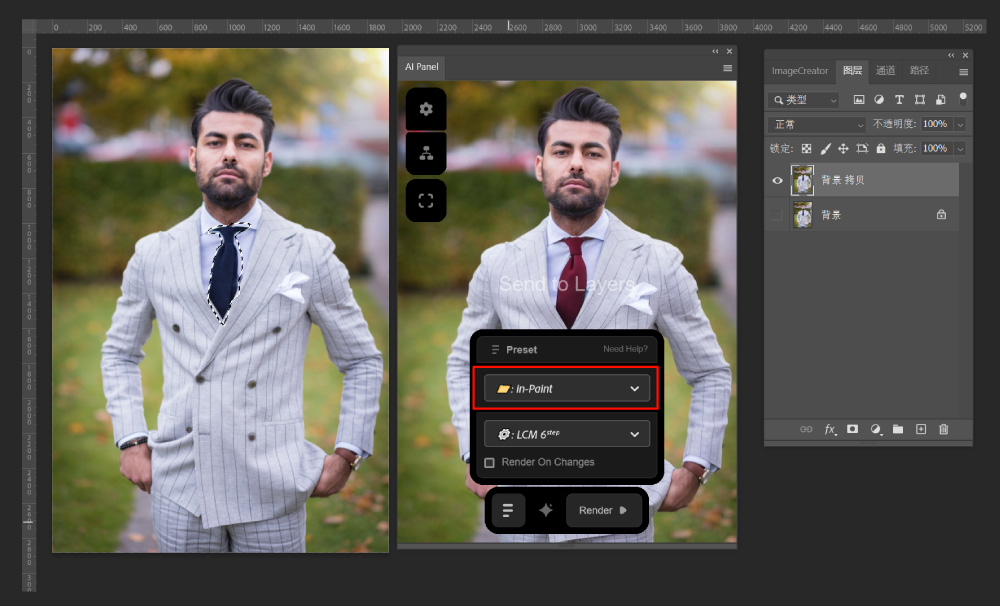Switch to the ImageCreator tab
1000x606 pixels.
point(800,71)
